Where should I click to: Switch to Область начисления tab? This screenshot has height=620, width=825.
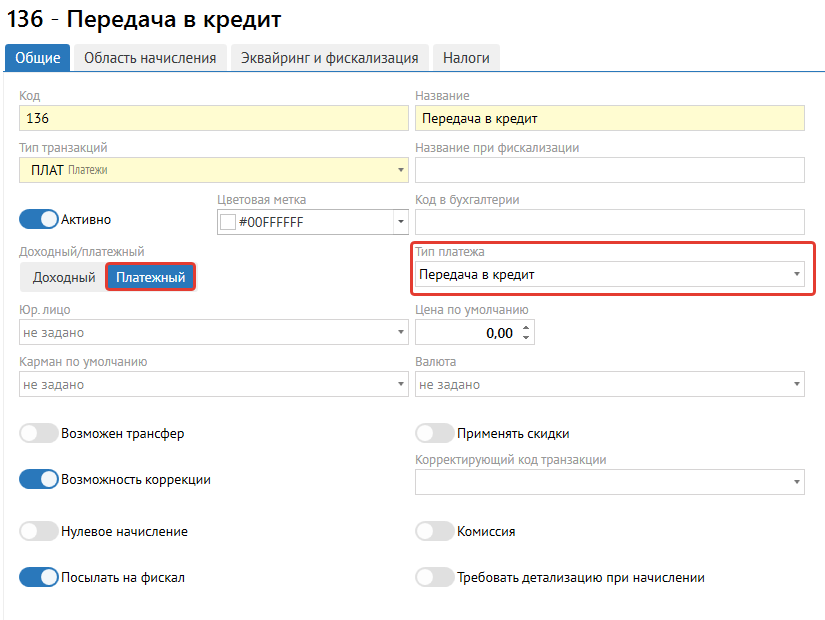coord(150,58)
